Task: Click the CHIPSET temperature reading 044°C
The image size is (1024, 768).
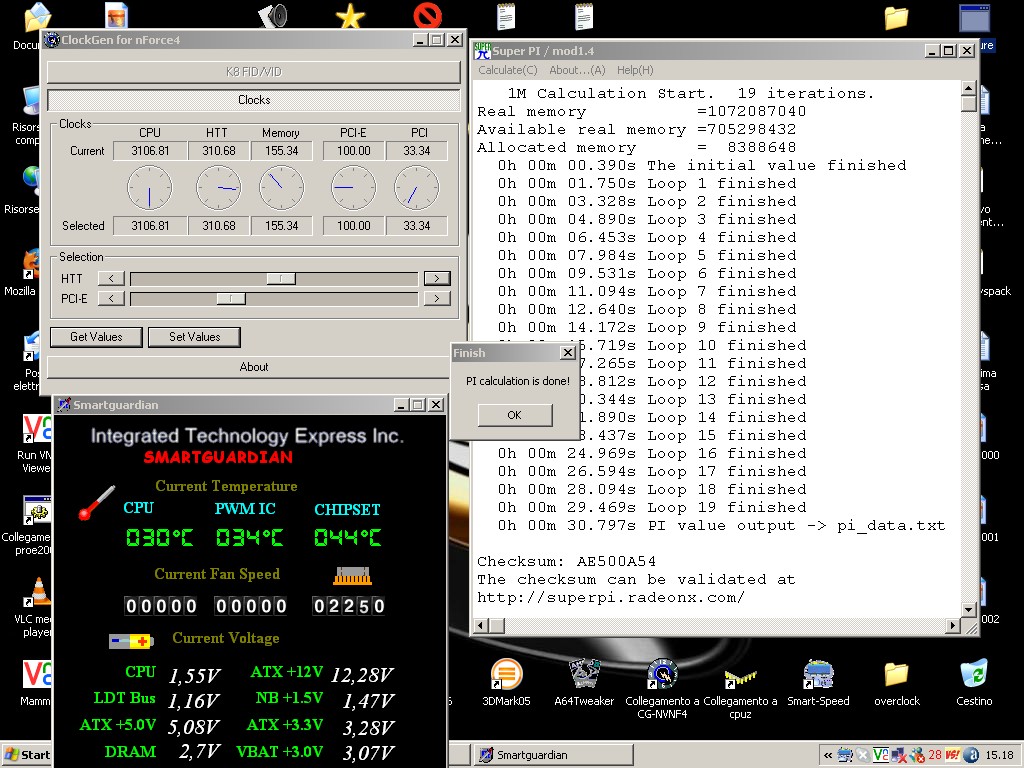Action: [347, 537]
